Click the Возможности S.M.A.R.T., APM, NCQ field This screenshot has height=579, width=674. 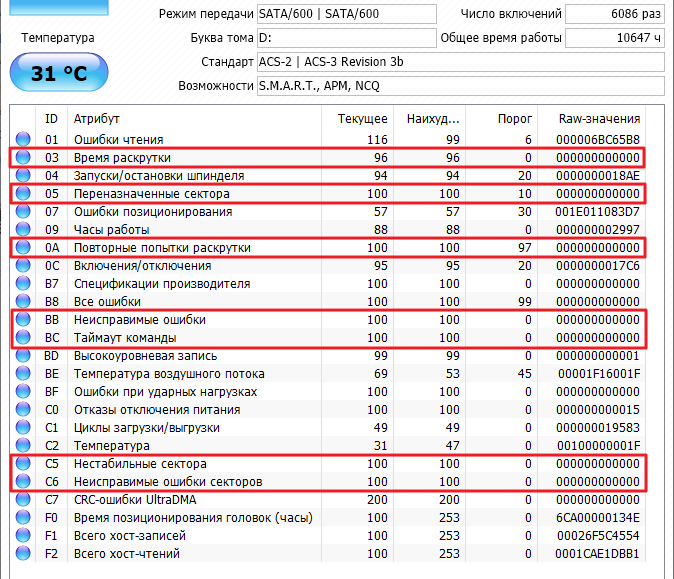tap(460, 86)
